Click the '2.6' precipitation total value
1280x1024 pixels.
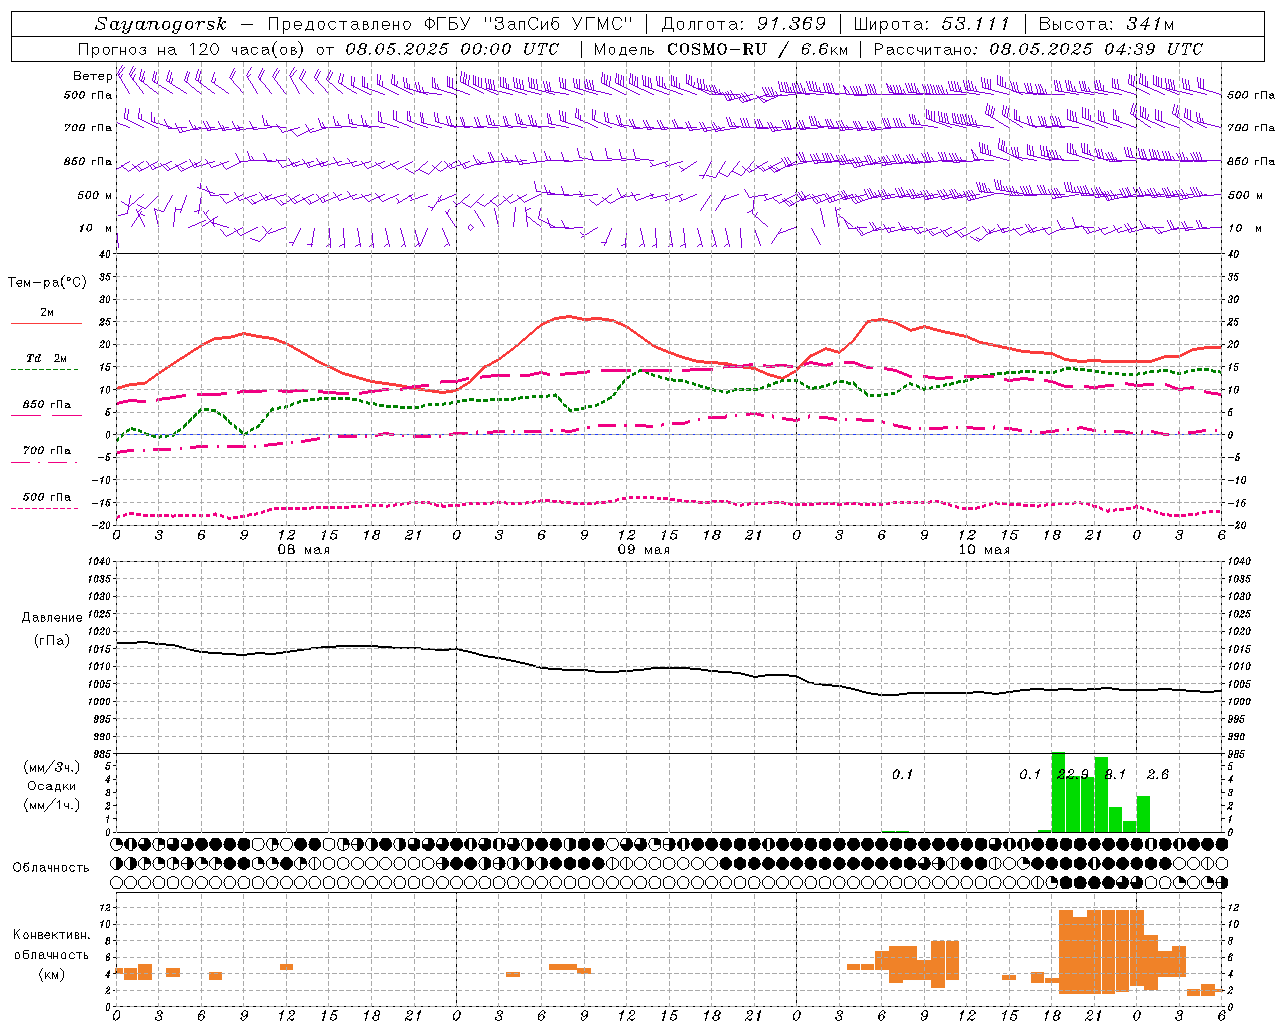coord(1158,774)
